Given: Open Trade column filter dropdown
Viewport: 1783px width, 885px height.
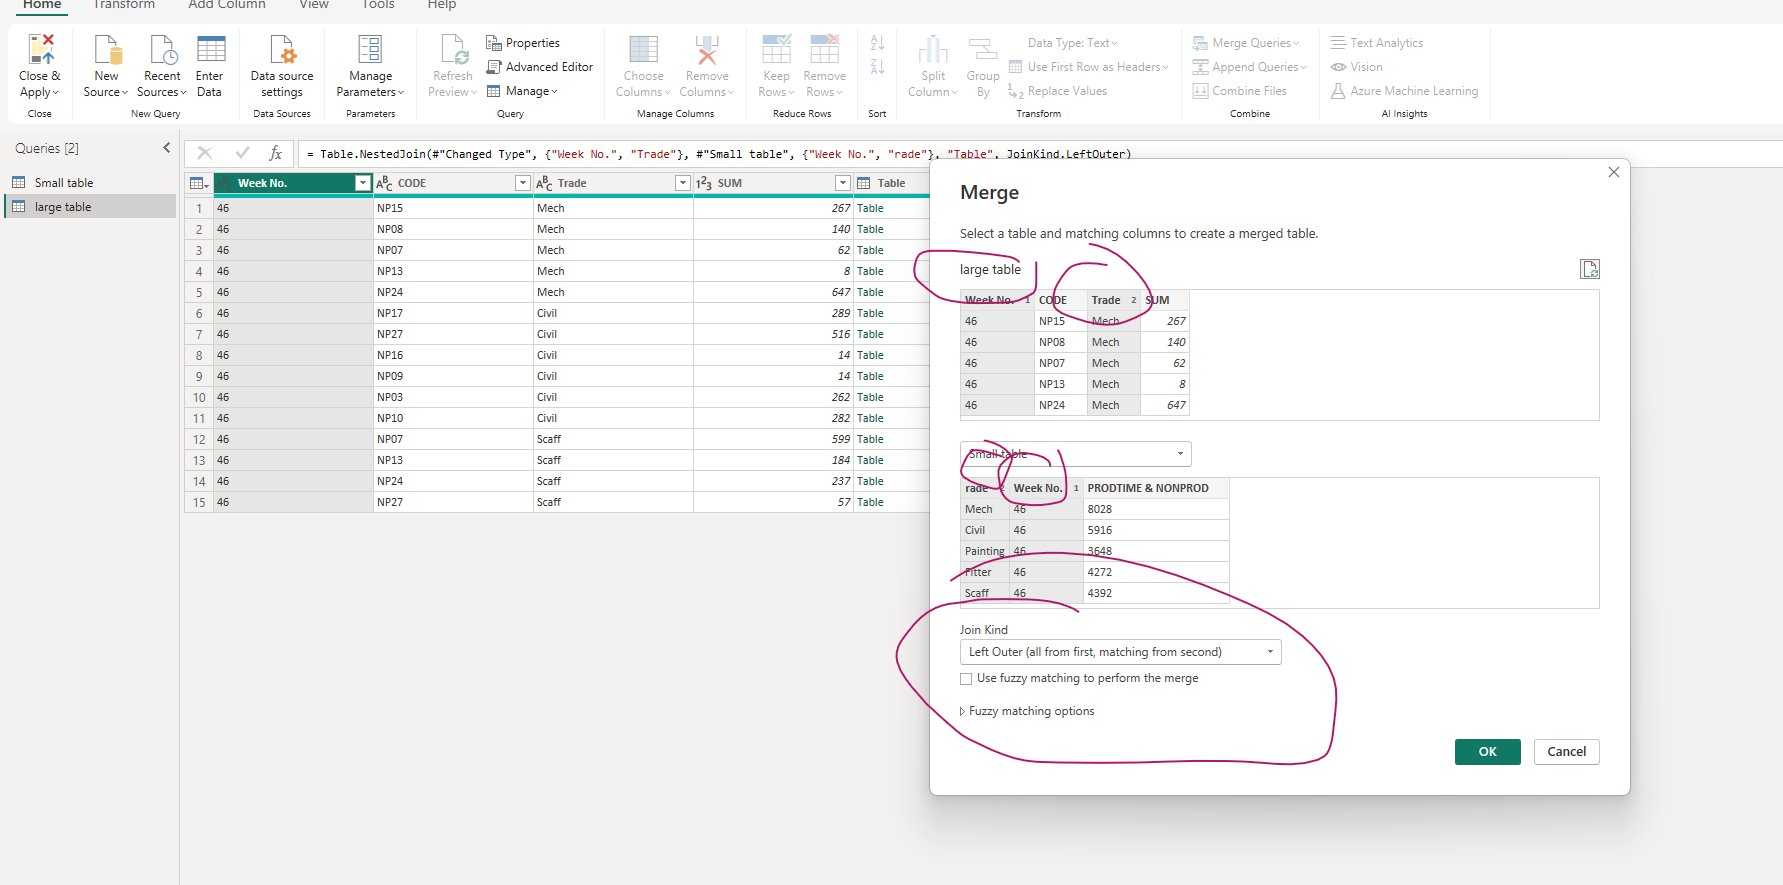Looking at the screenshot, I should pos(682,183).
